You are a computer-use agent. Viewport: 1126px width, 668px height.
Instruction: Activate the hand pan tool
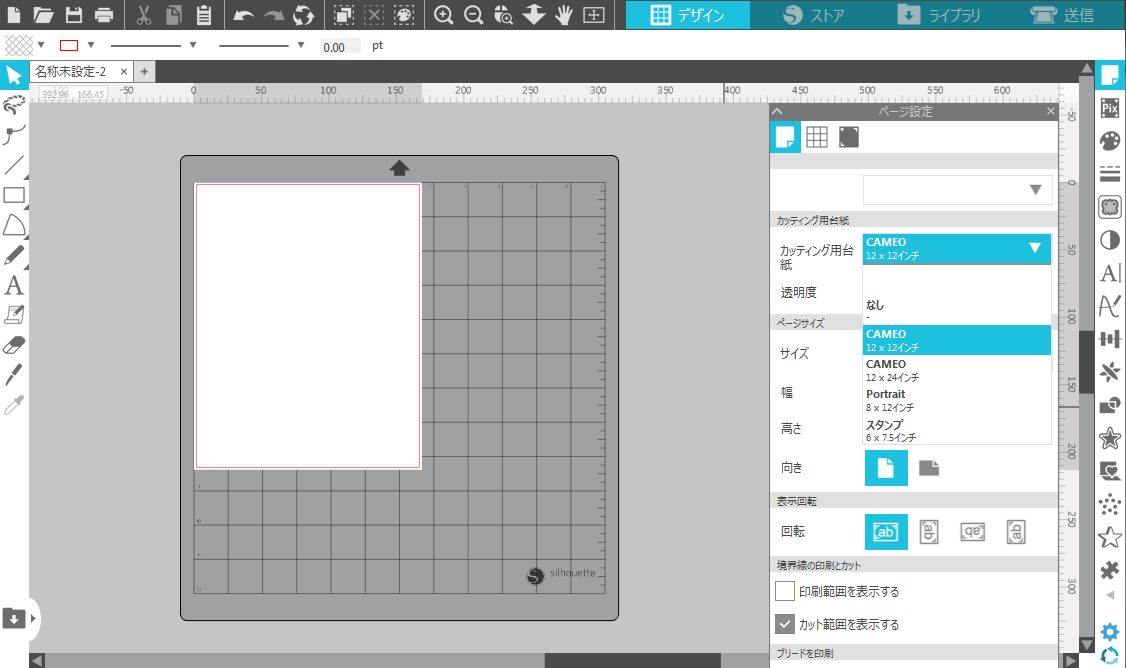point(564,14)
